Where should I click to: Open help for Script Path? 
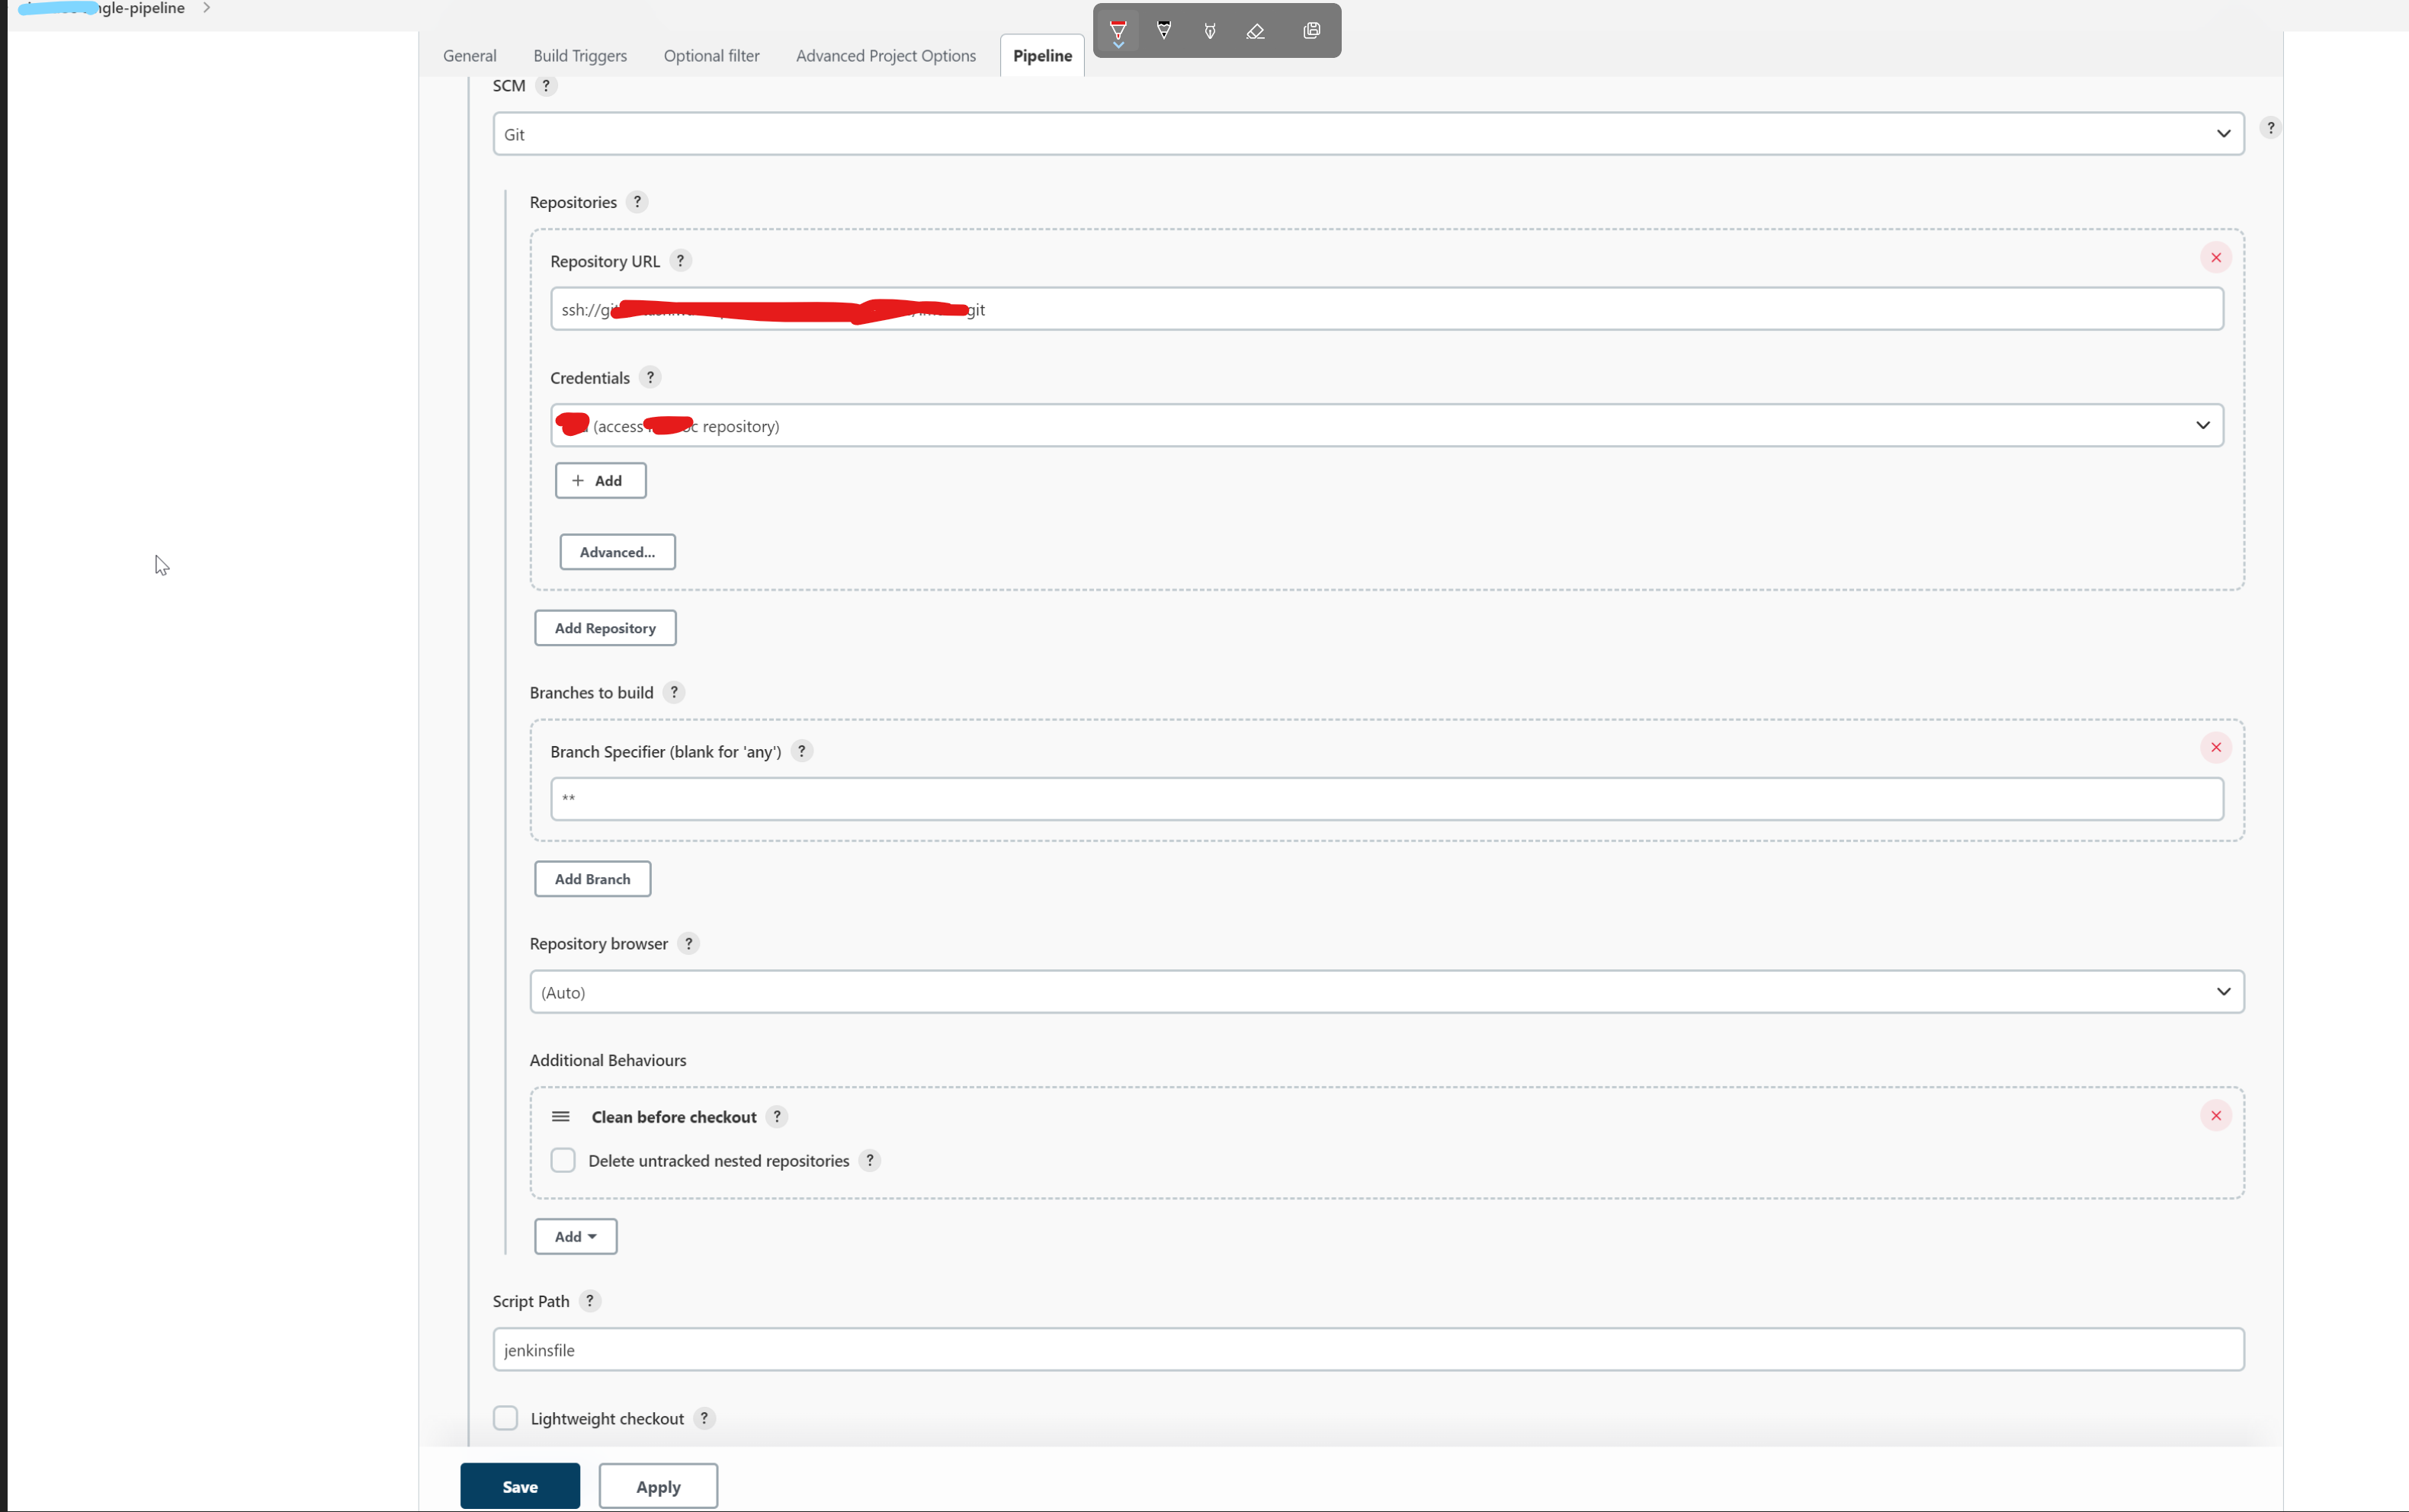coord(589,1300)
